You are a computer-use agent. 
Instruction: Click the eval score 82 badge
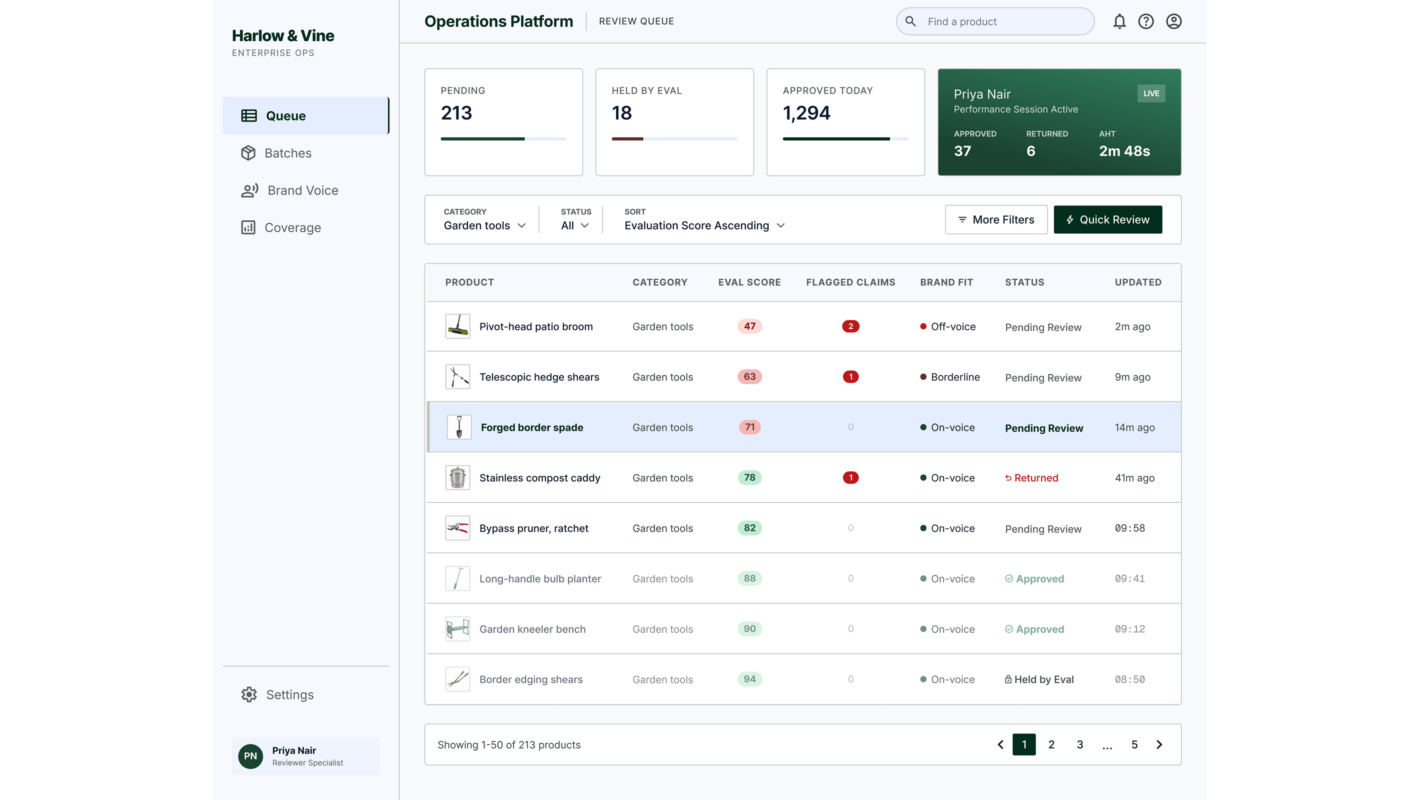point(750,528)
